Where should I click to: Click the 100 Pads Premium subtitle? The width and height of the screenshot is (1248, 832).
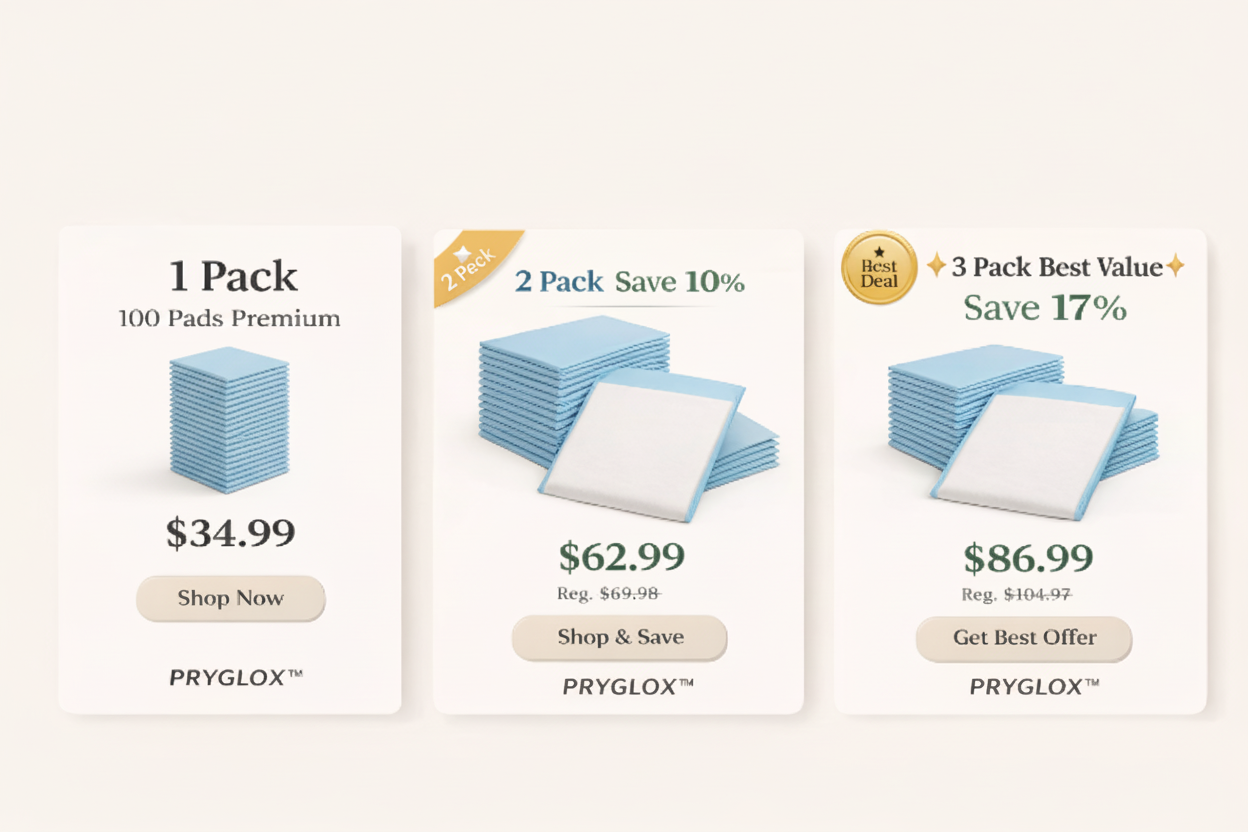[229, 319]
